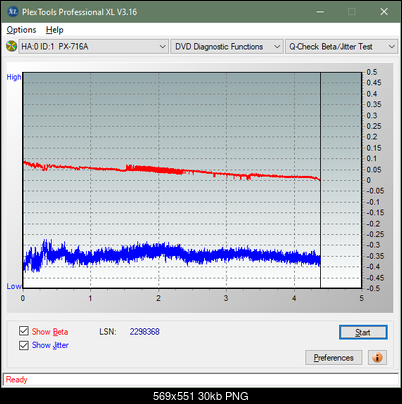Viewport: 402px width, 404px height.
Task: Click the LSN: label
Action: [108, 332]
